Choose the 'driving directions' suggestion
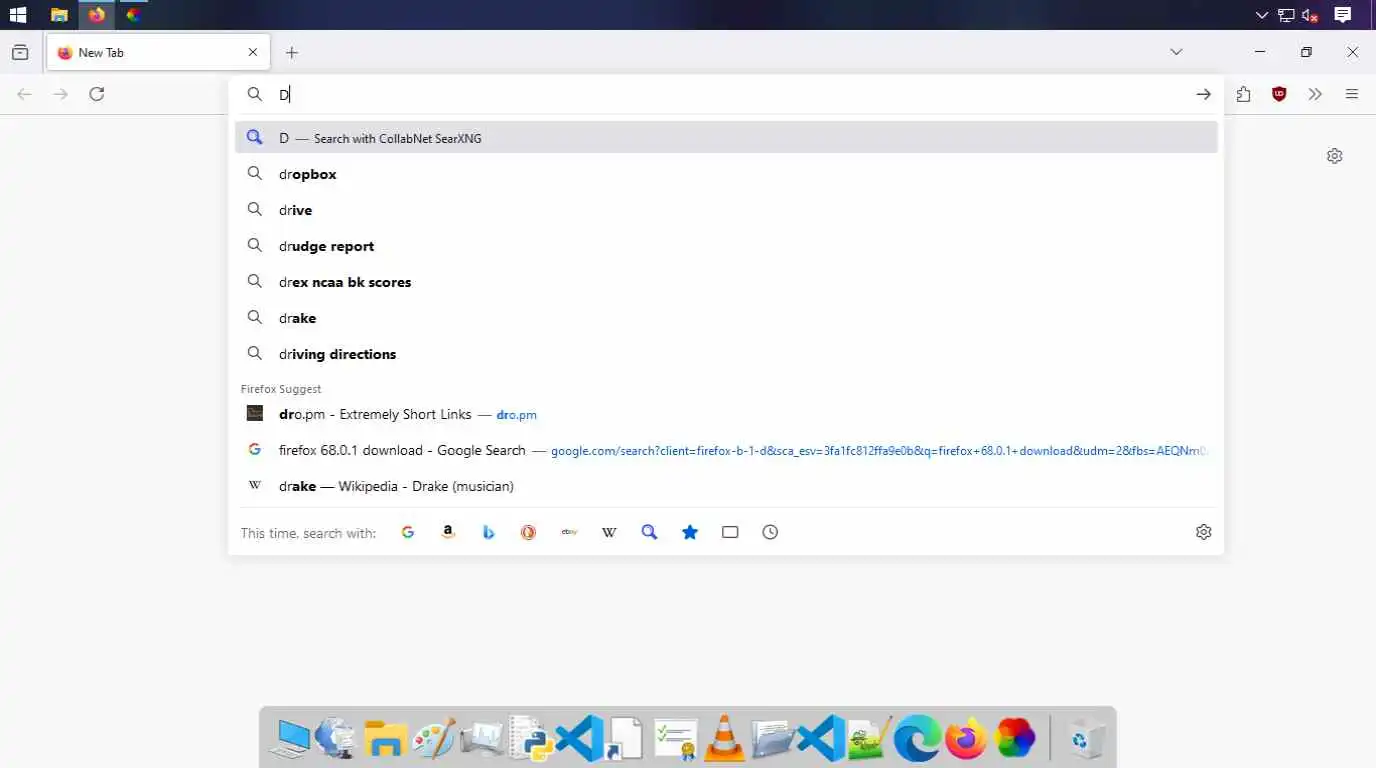 coord(726,354)
